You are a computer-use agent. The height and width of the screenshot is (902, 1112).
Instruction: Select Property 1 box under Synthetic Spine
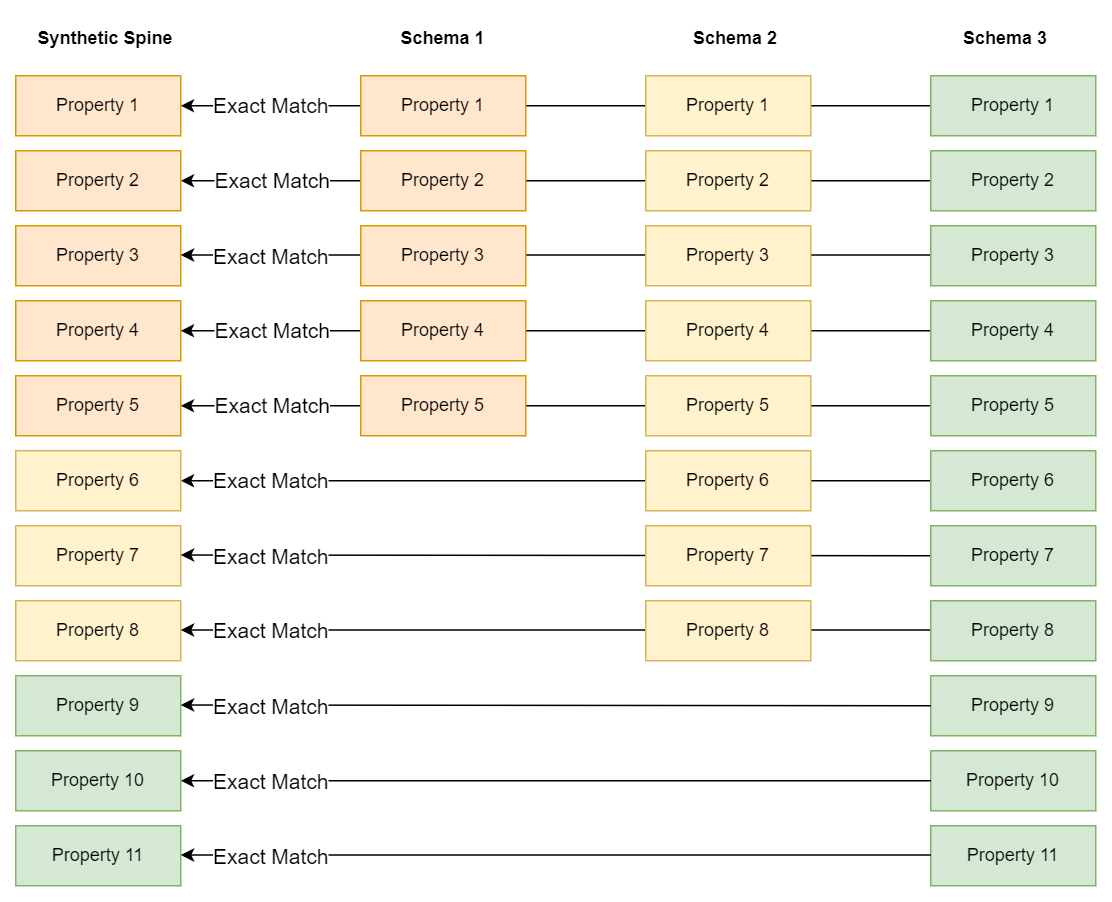coord(98,106)
